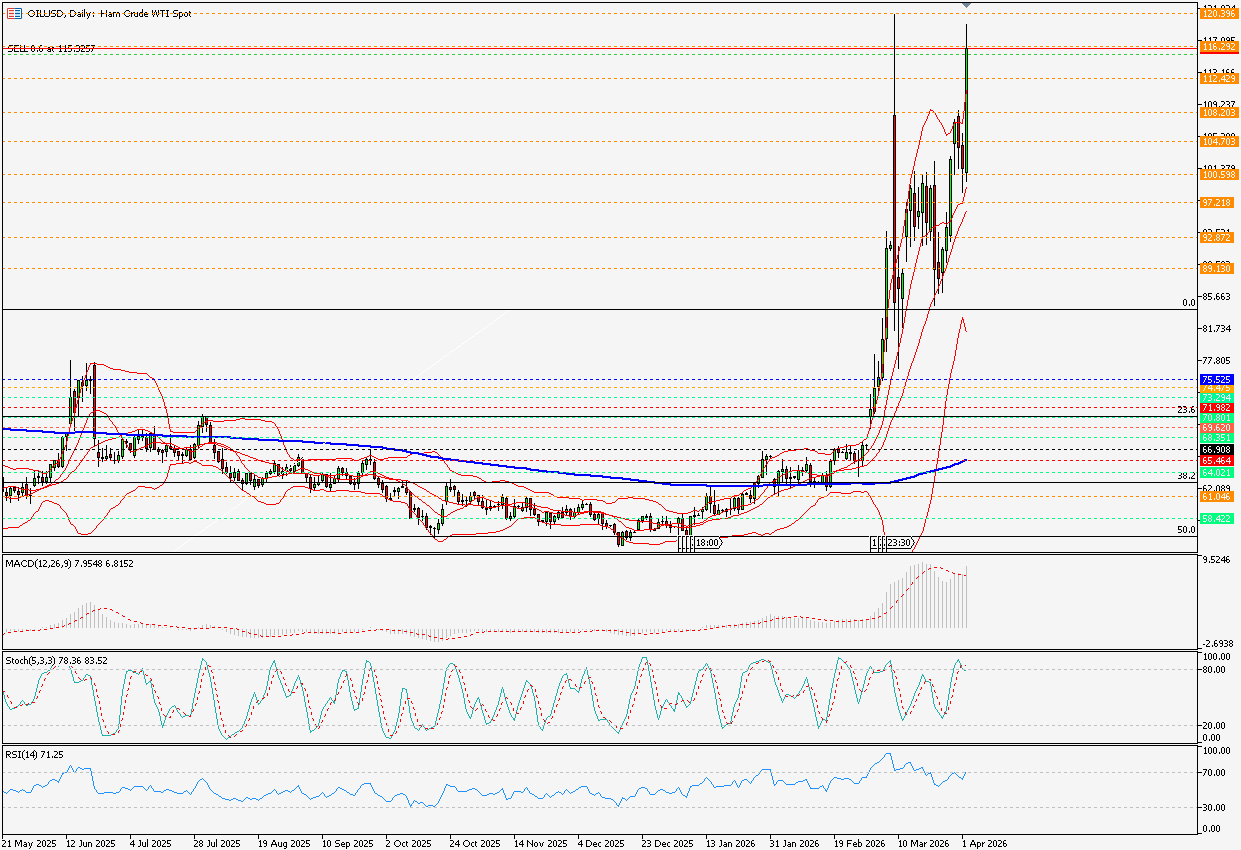Click the 120.396 orange price label
This screenshot has width=1241, height=850.
[x=1219, y=14]
